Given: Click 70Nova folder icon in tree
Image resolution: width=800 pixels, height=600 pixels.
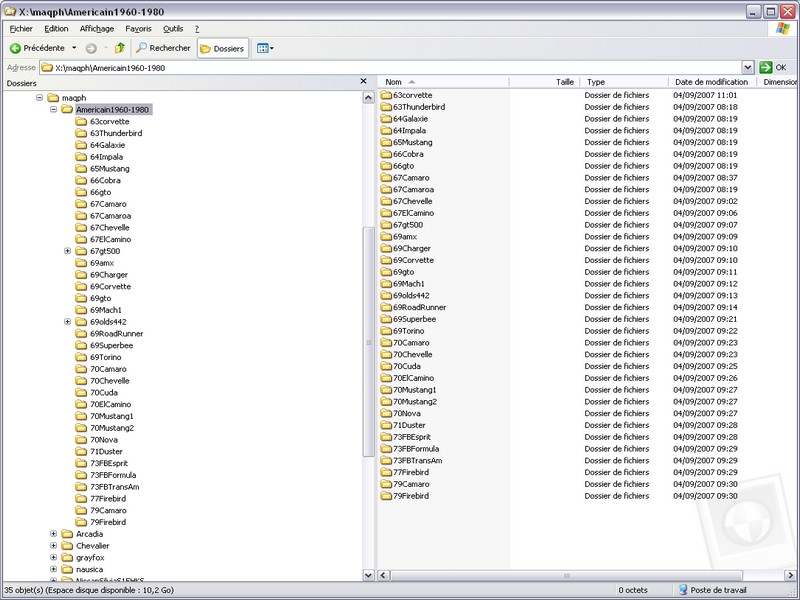Looking at the screenshot, I should tap(81, 439).
